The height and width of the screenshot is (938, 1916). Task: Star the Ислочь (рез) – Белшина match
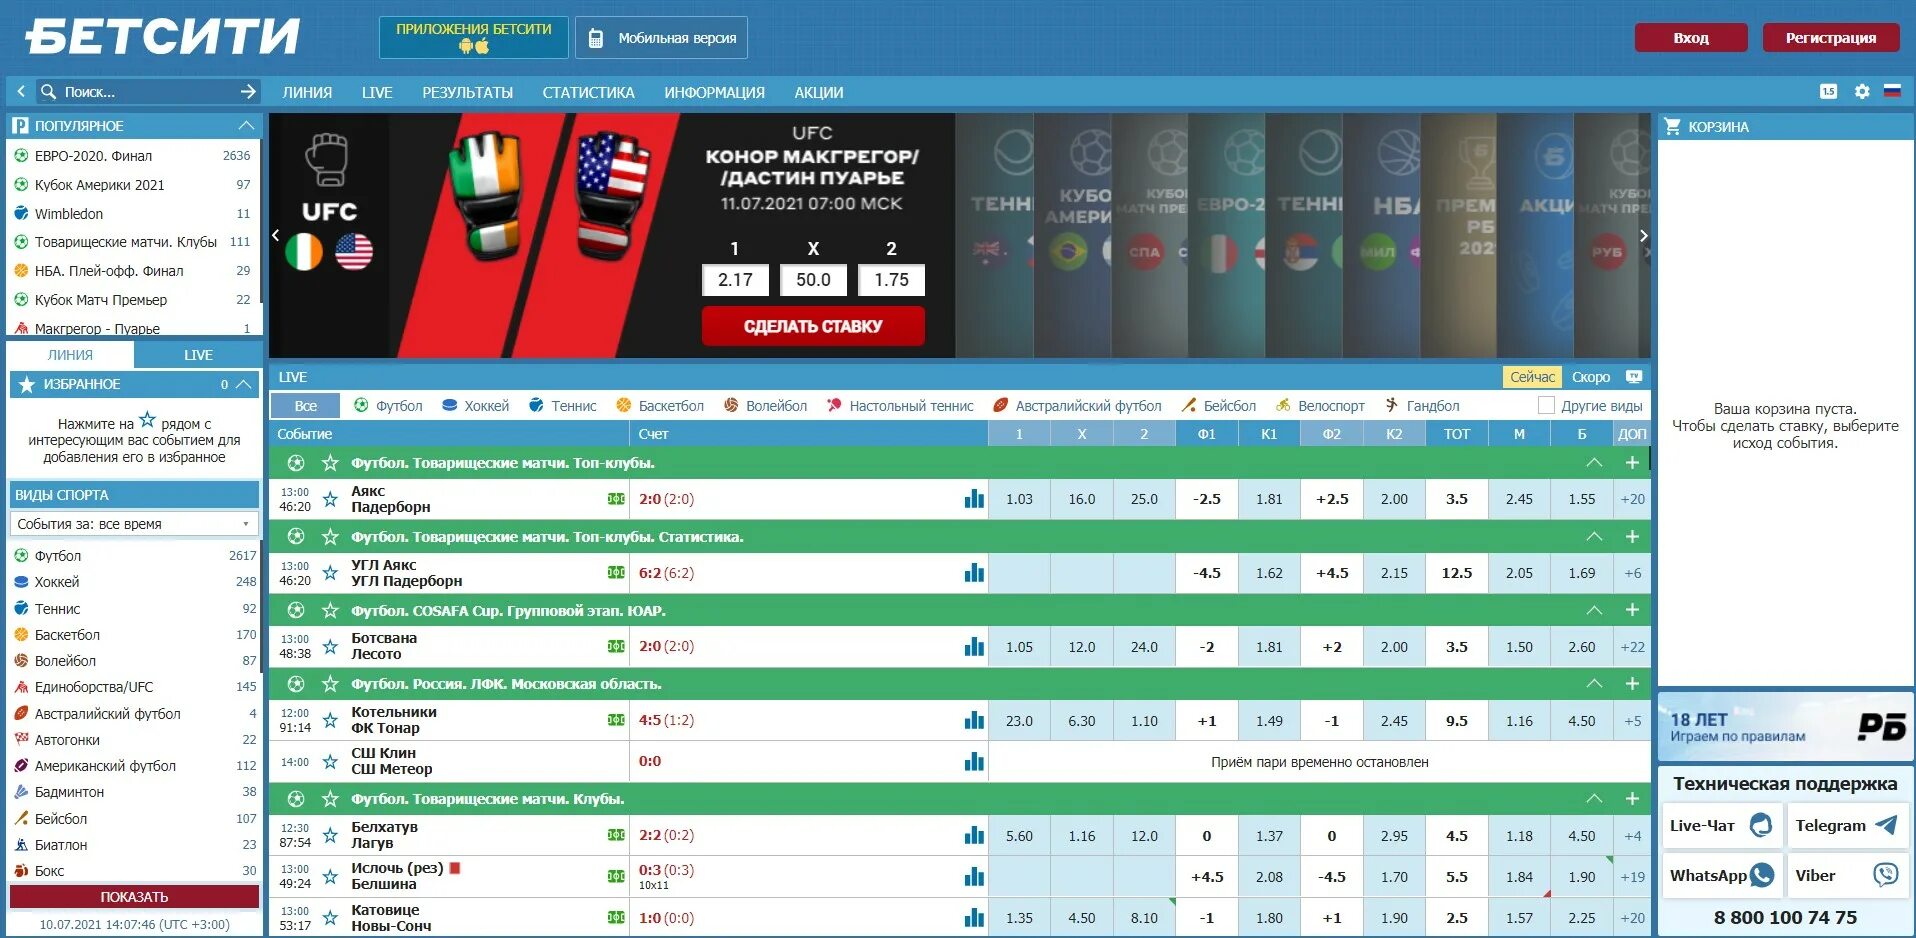(330, 876)
